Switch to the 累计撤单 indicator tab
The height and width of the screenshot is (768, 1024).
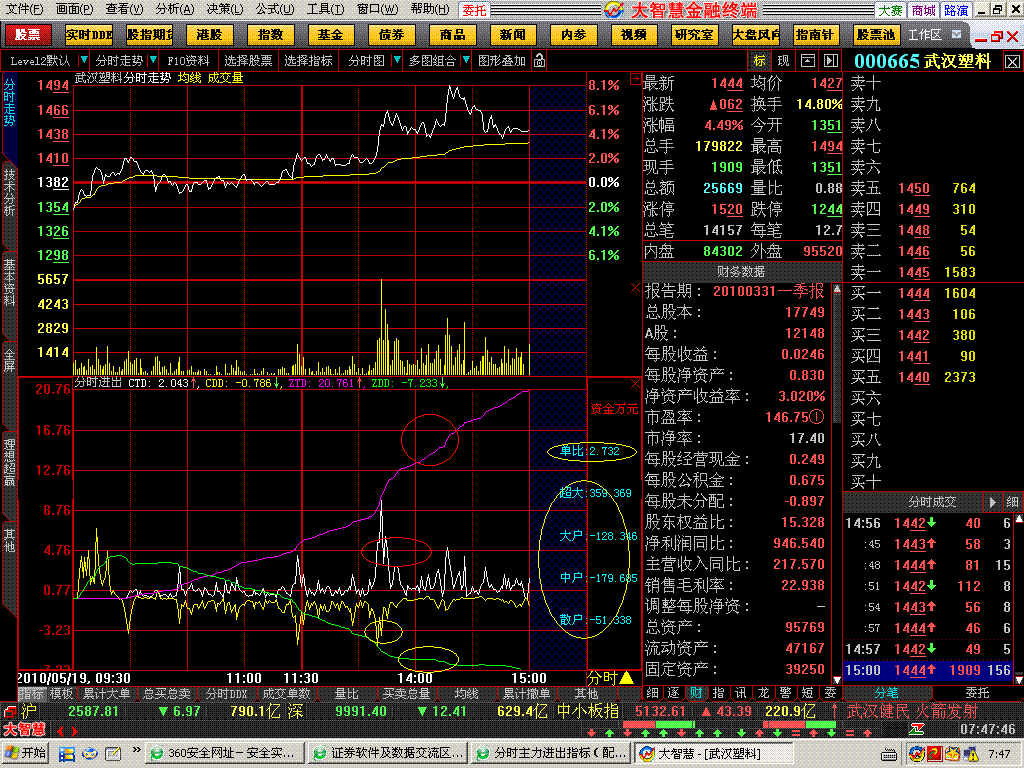(x=526, y=694)
